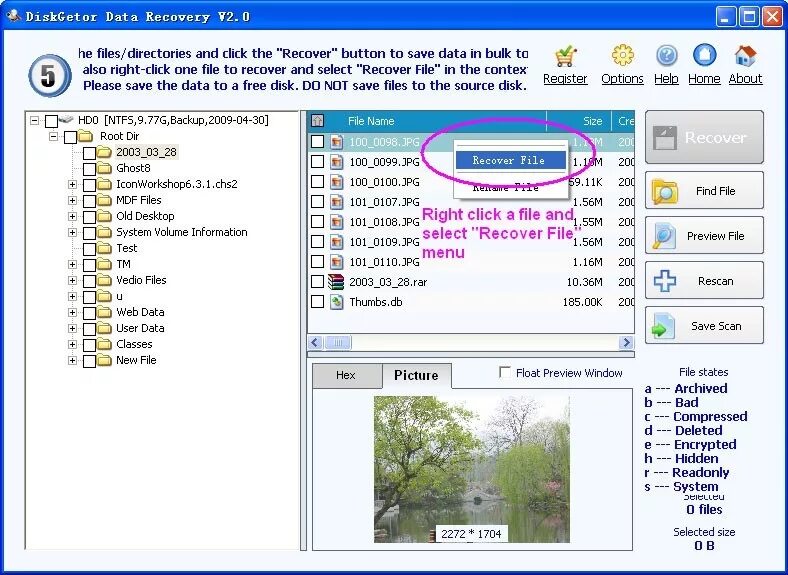Check the box for Thumbs.db
Screen dimensions: 788x575
pyautogui.click(x=317, y=302)
